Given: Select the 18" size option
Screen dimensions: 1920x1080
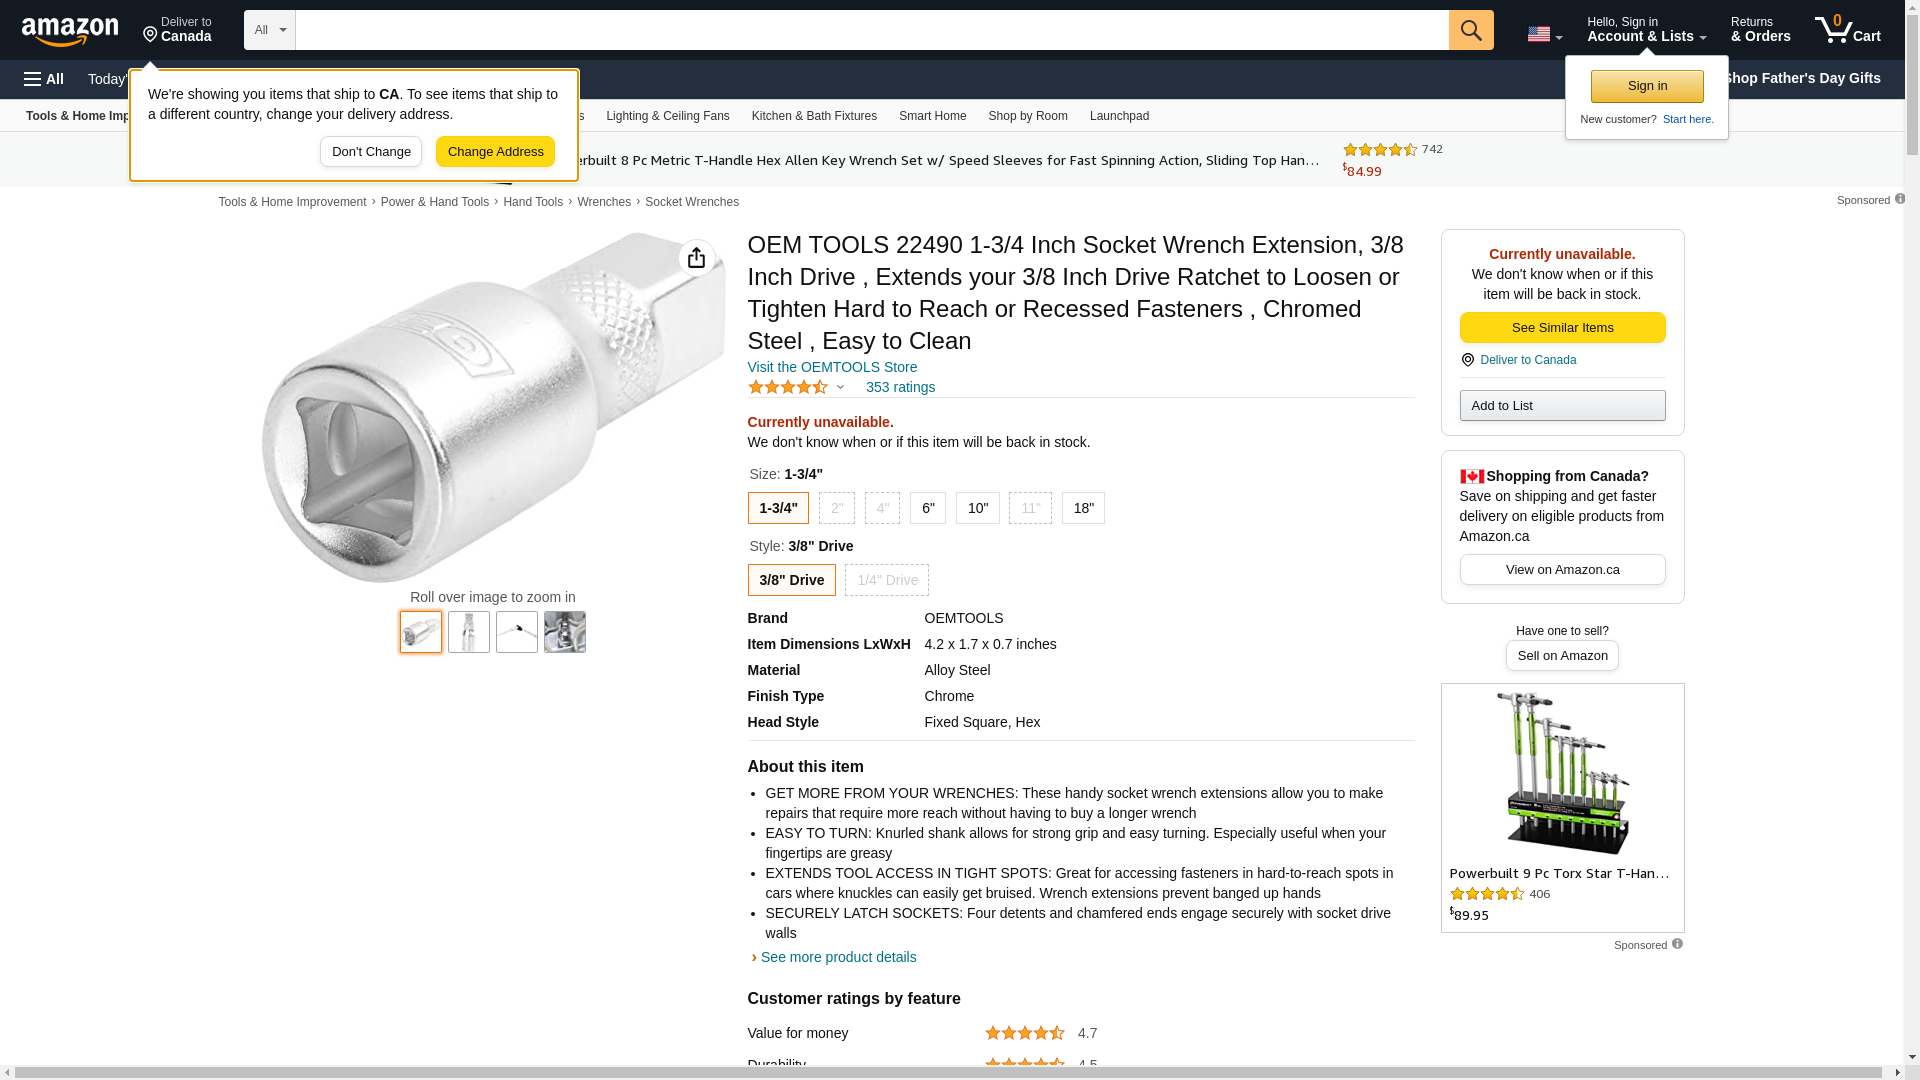Looking at the screenshot, I should tap(1083, 508).
